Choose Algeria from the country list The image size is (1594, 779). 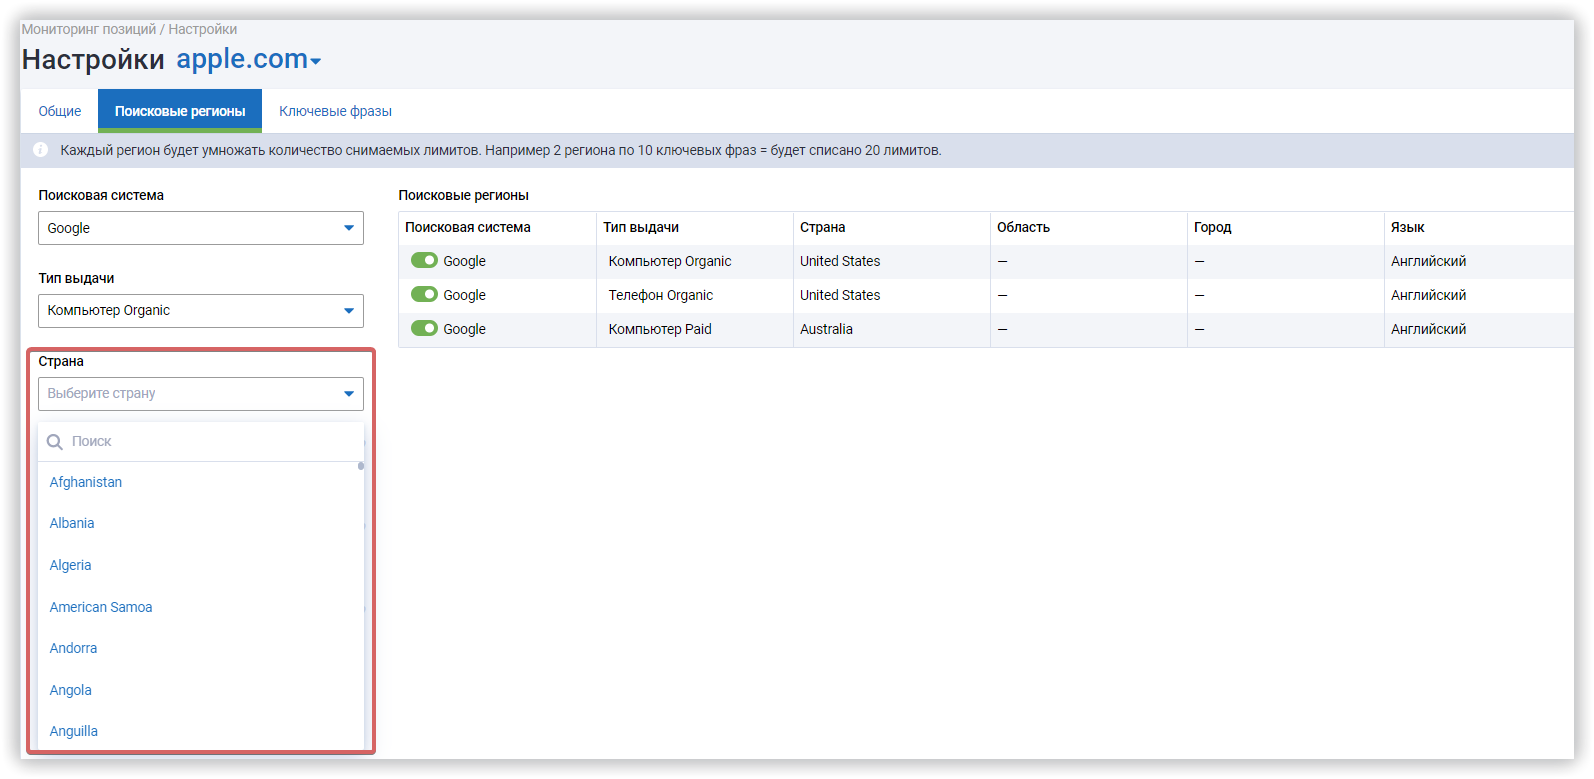point(70,565)
